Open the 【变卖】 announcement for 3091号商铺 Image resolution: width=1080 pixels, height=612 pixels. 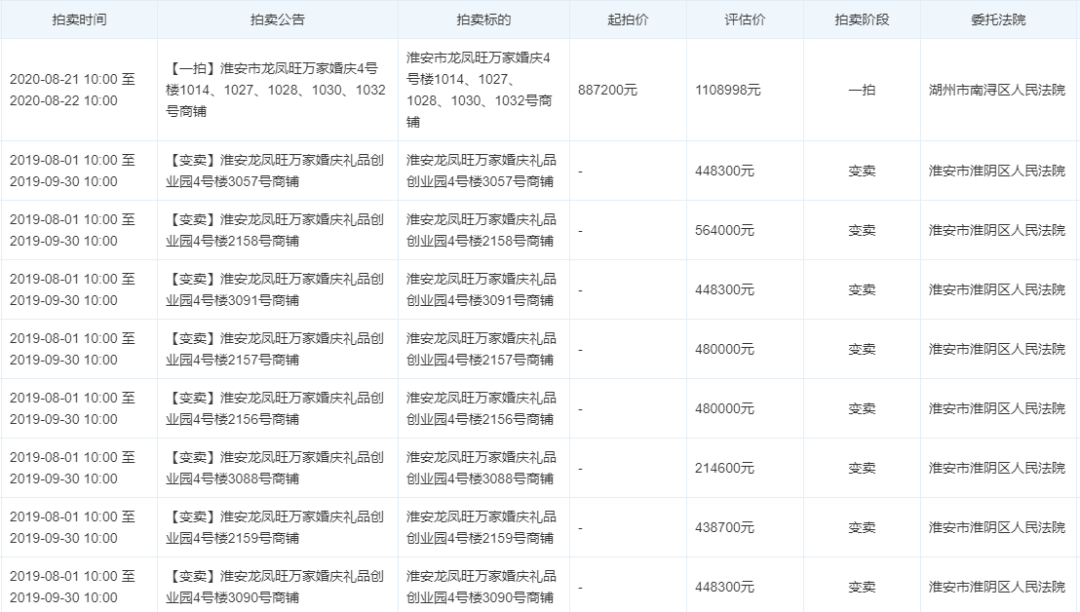(274, 290)
